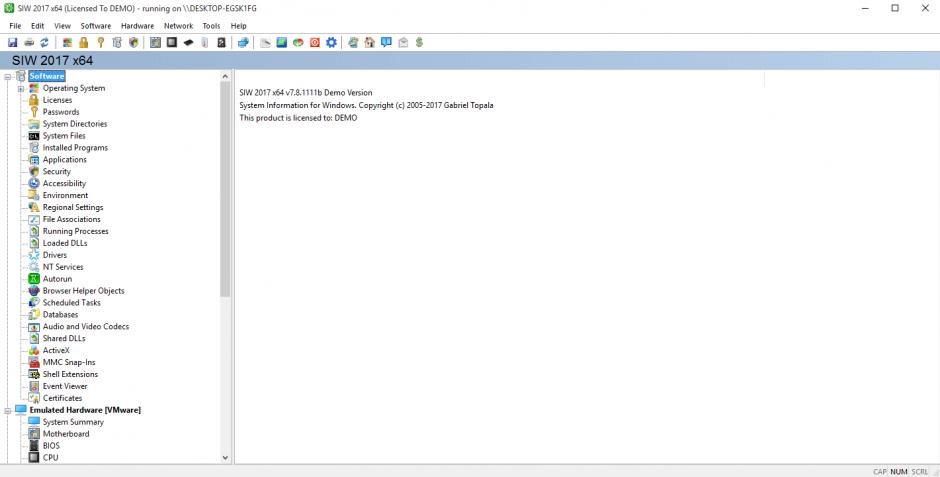The height and width of the screenshot is (477, 940).
Task: Select Security tree item
Action: tap(56, 171)
